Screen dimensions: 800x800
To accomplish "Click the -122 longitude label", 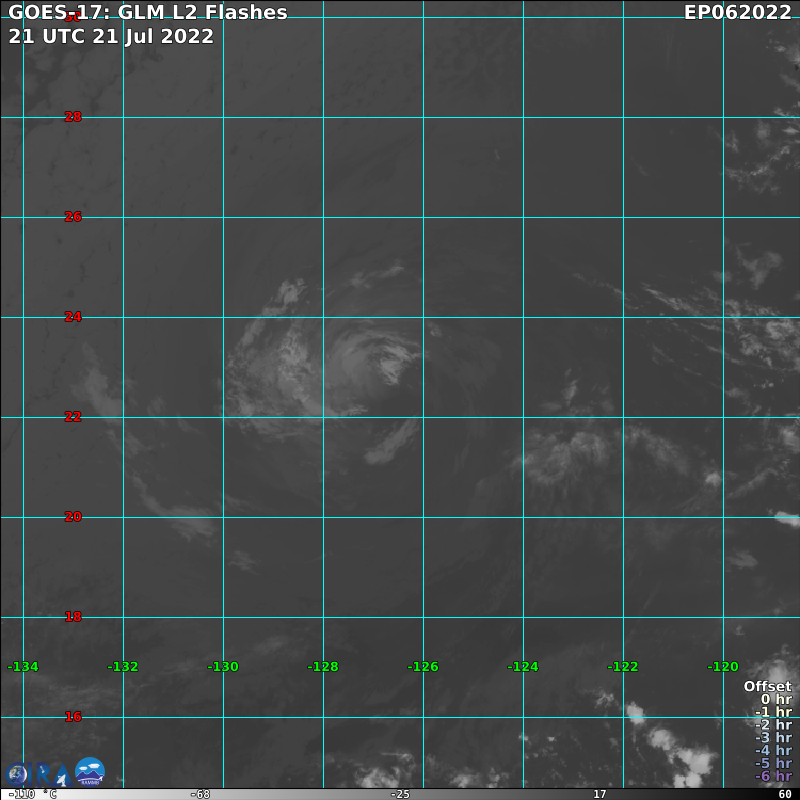I will click(623, 667).
